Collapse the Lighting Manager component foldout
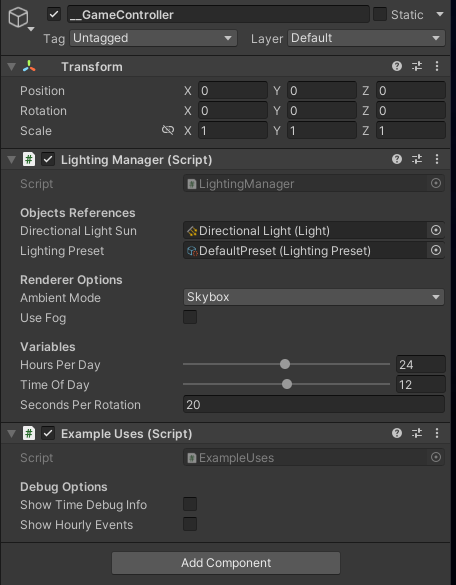The image size is (456, 585). click(12, 160)
